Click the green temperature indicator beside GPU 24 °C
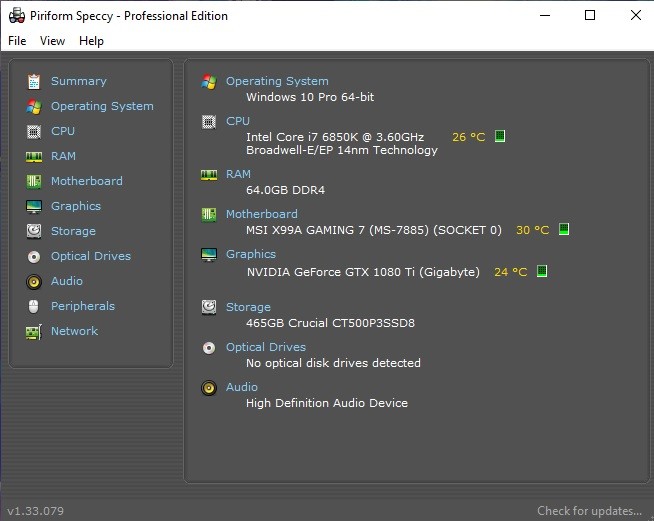 click(x=541, y=271)
